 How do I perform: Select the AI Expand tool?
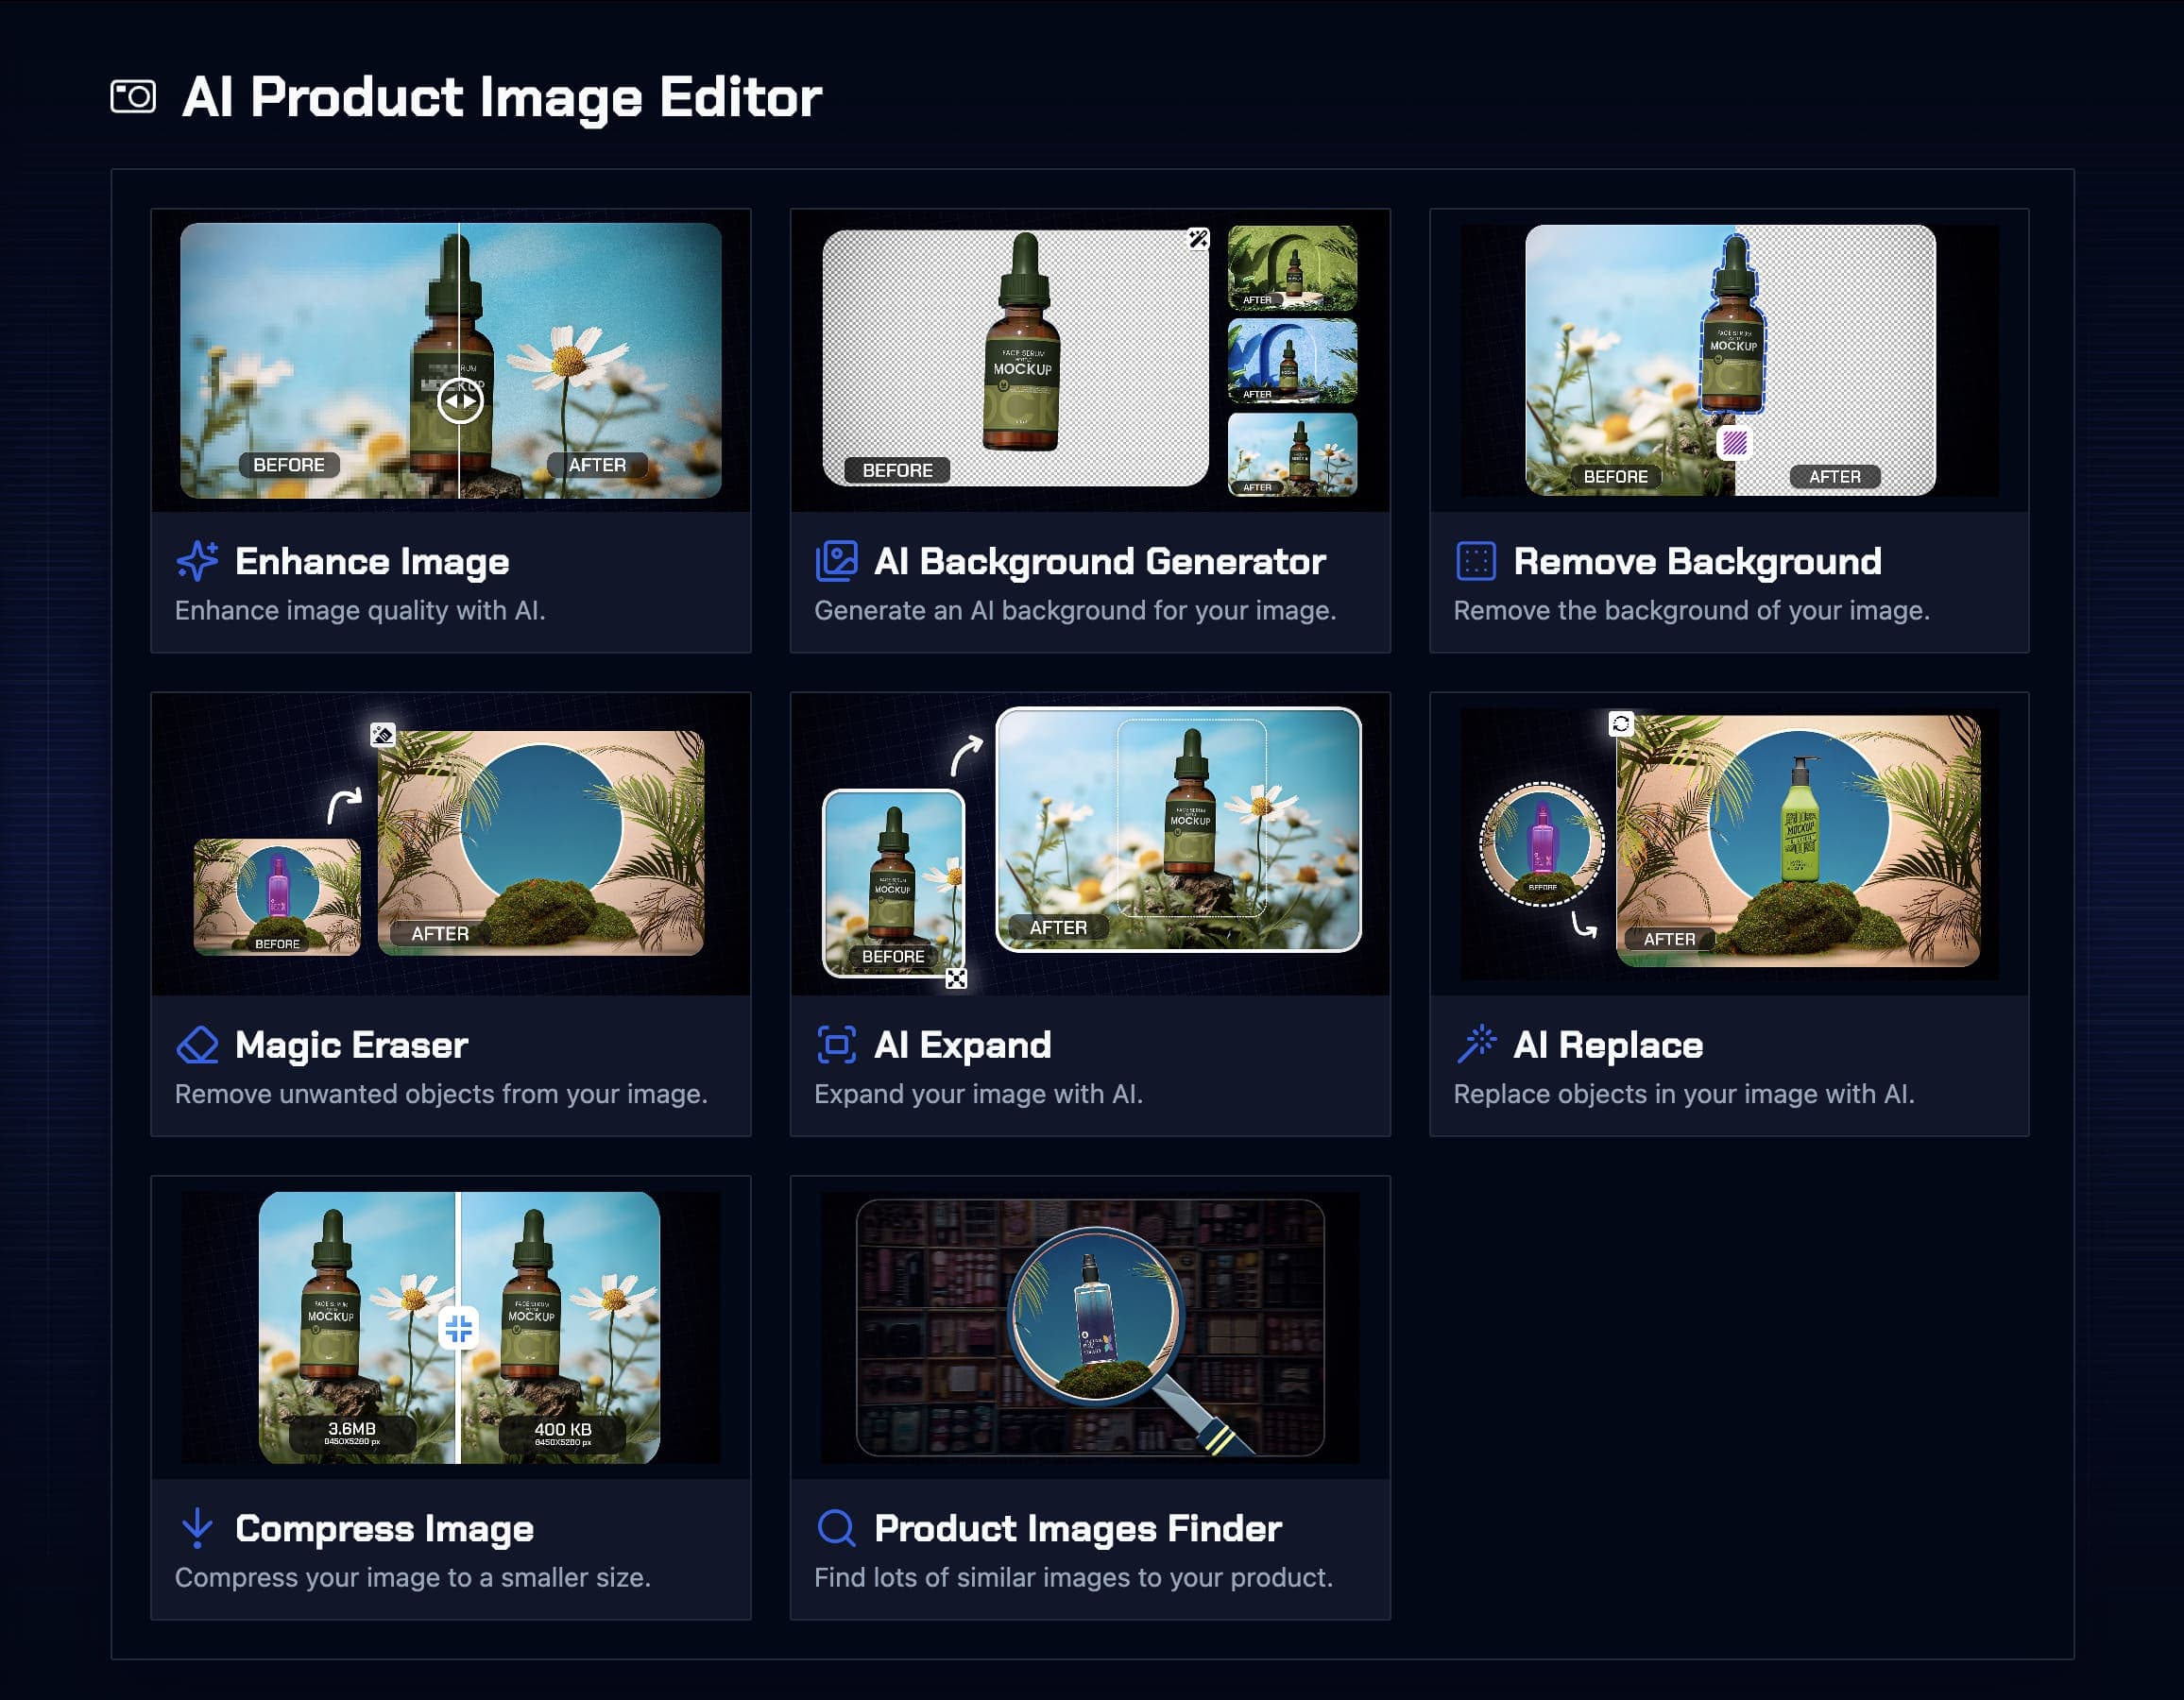click(1090, 1043)
